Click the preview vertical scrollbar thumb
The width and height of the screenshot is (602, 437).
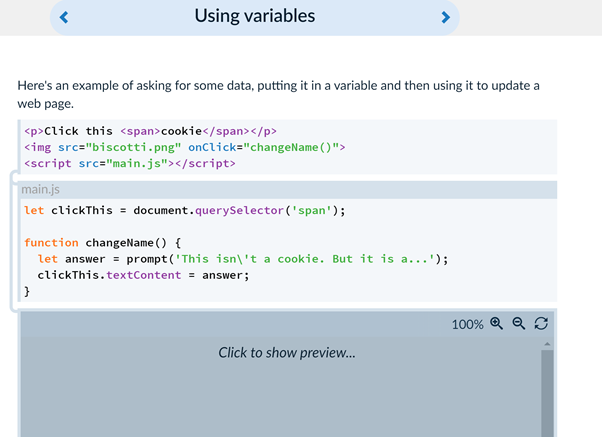(x=547, y=393)
